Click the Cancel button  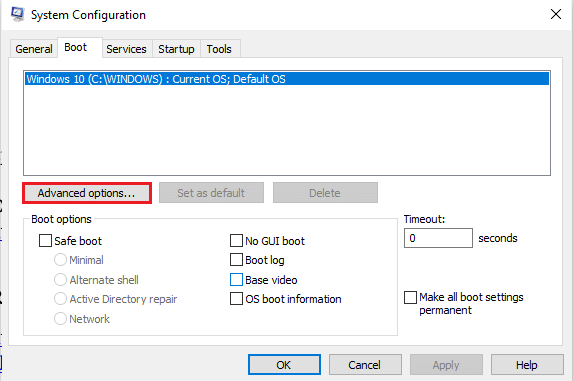pos(365,365)
